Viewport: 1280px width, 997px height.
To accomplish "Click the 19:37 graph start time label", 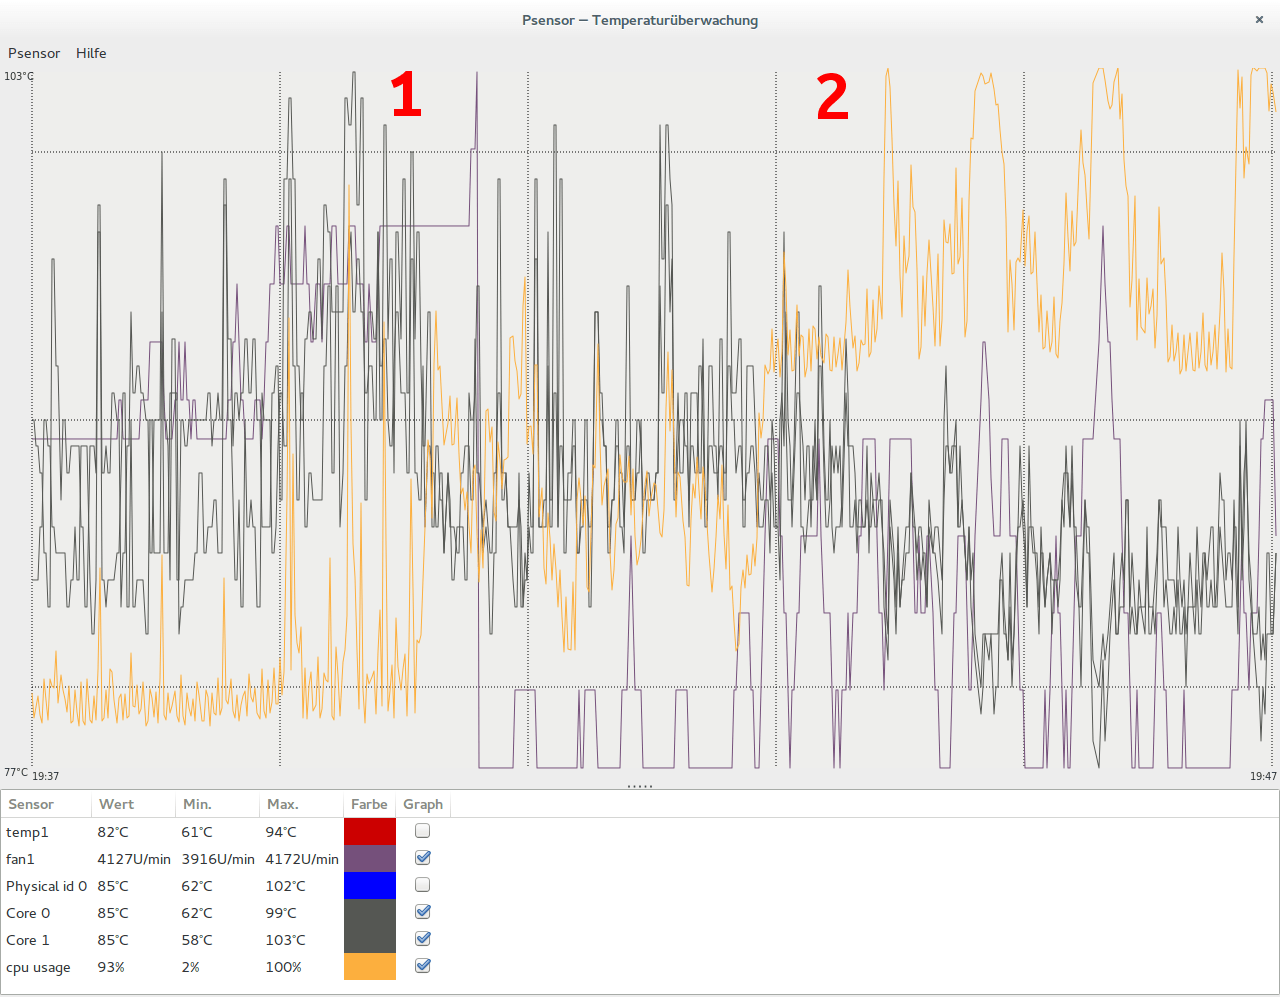I will (x=46, y=776).
